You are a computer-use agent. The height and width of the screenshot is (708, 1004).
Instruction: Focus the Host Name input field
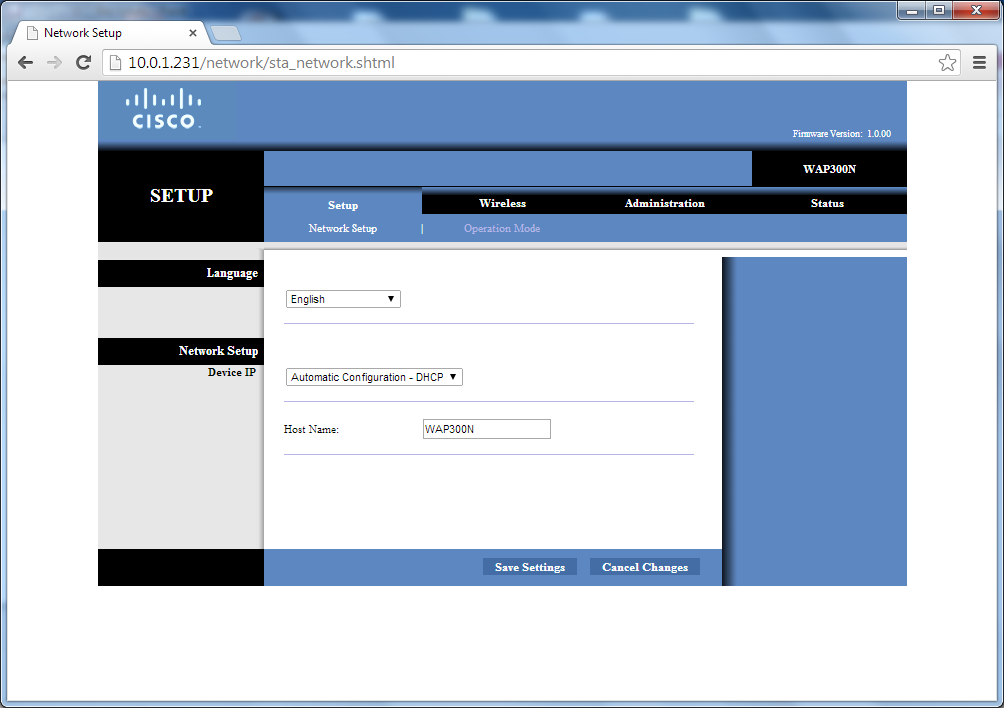point(487,429)
